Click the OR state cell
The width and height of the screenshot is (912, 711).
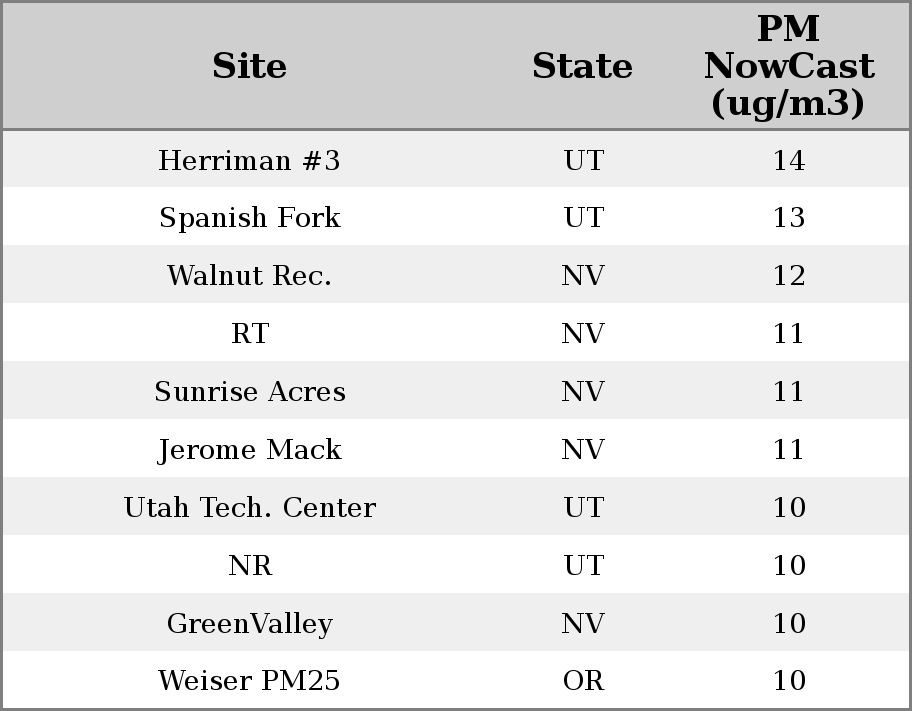[583, 681]
